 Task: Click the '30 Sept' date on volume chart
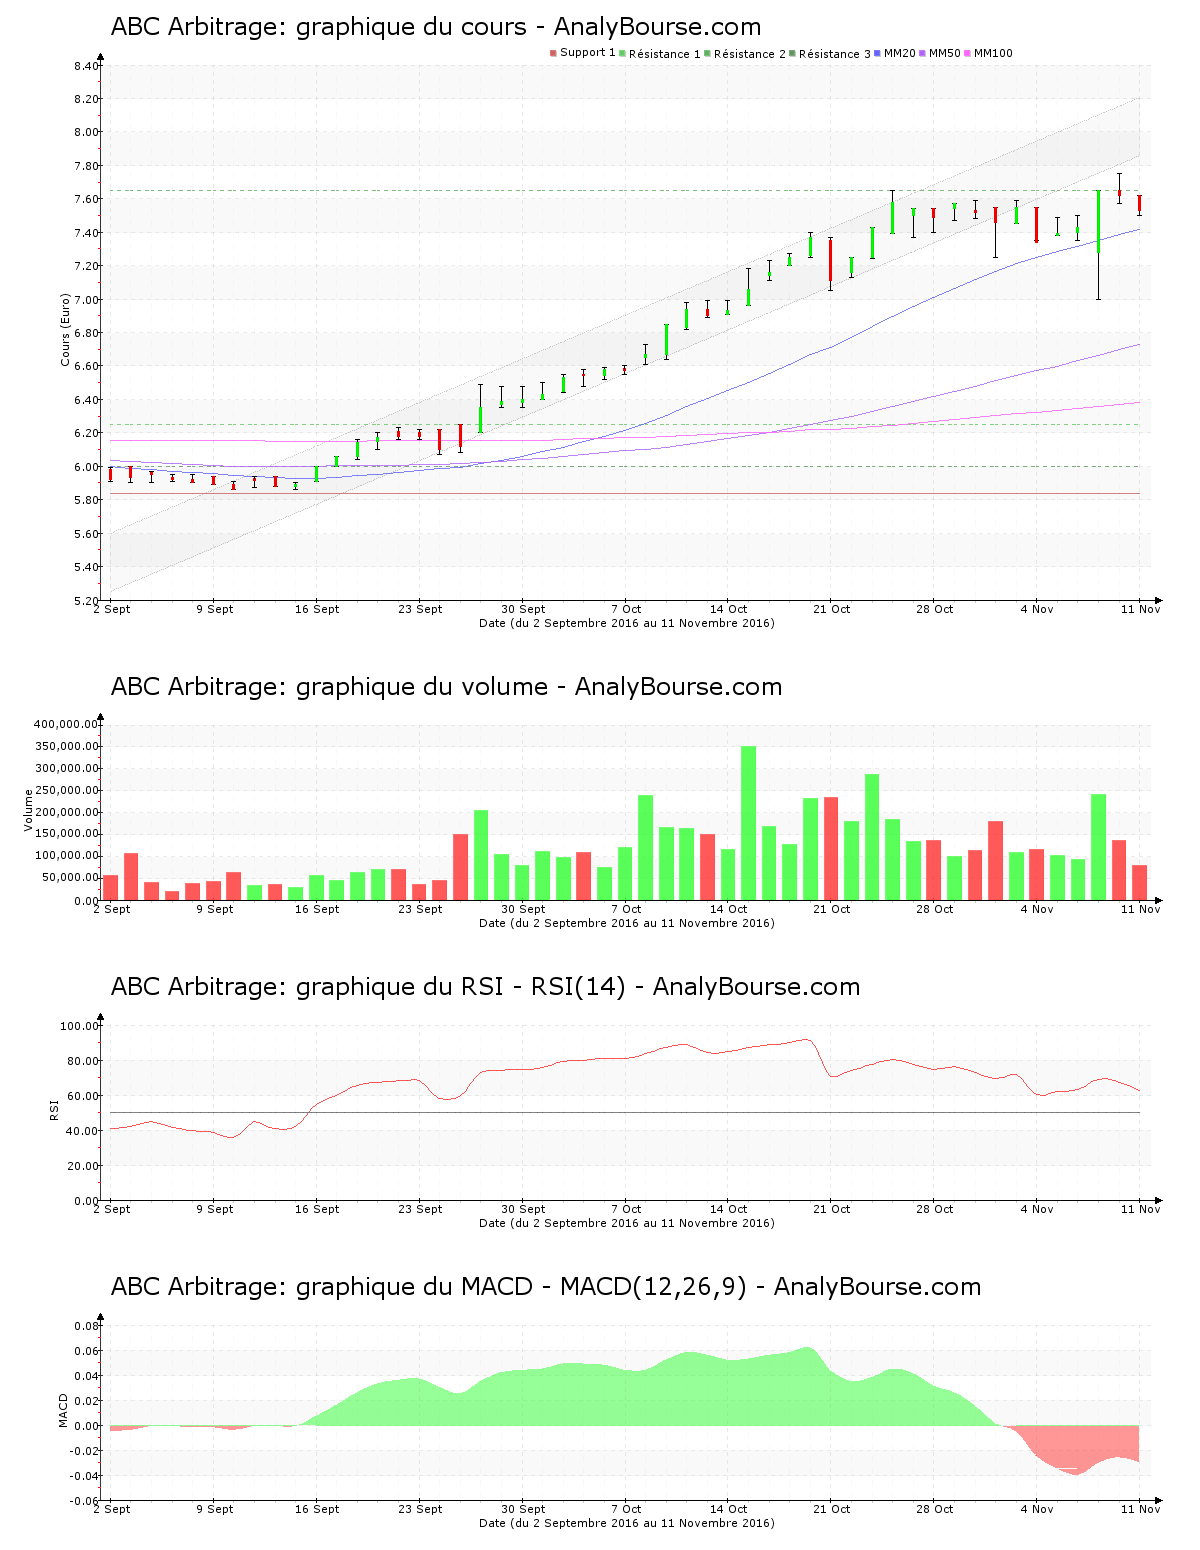(x=523, y=909)
